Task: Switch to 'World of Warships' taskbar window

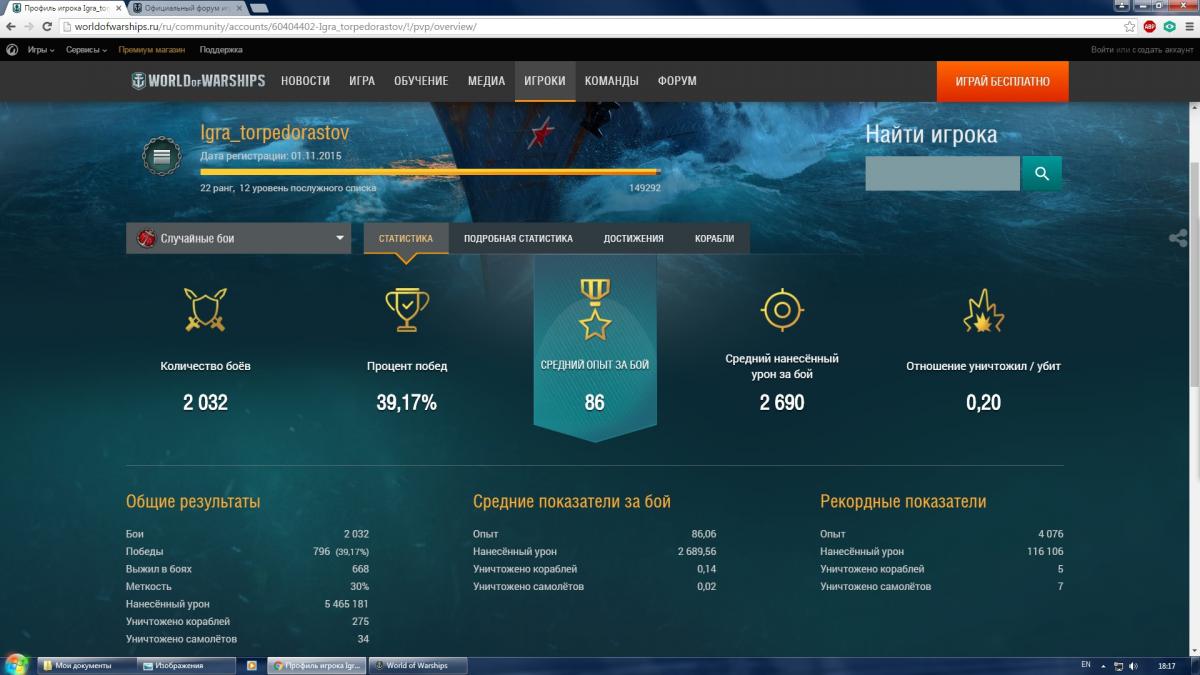Action: 418,665
